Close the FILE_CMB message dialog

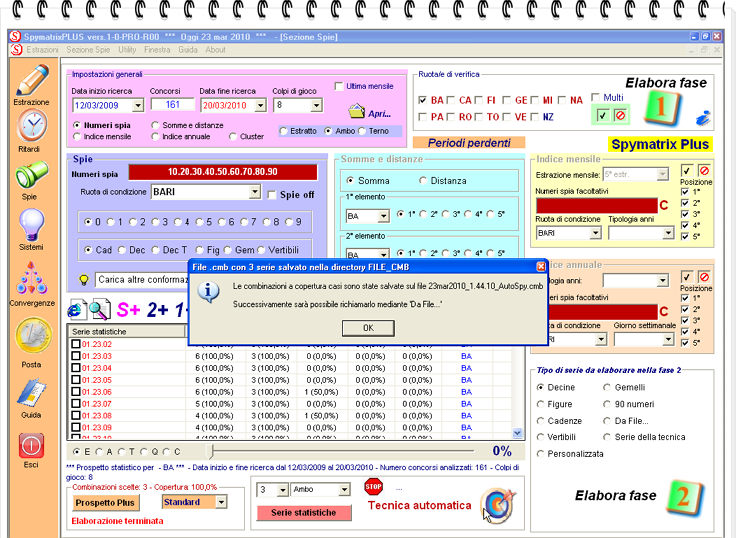click(541, 267)
